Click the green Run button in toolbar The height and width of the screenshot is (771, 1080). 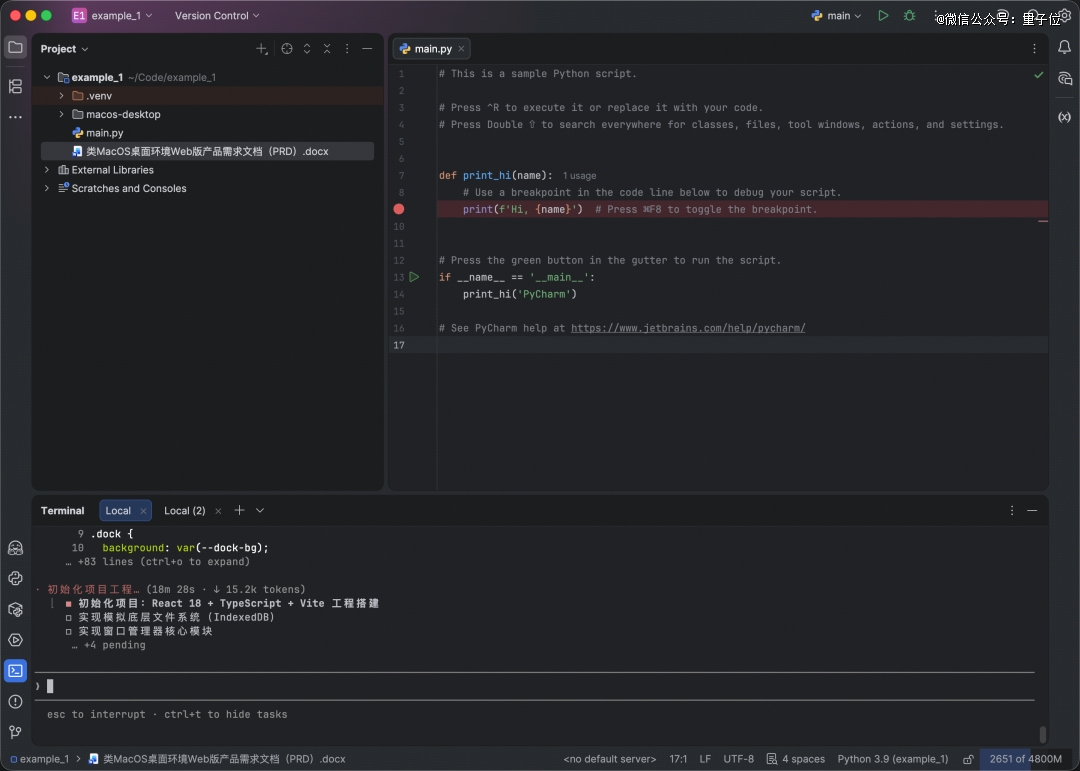[883, 16]
